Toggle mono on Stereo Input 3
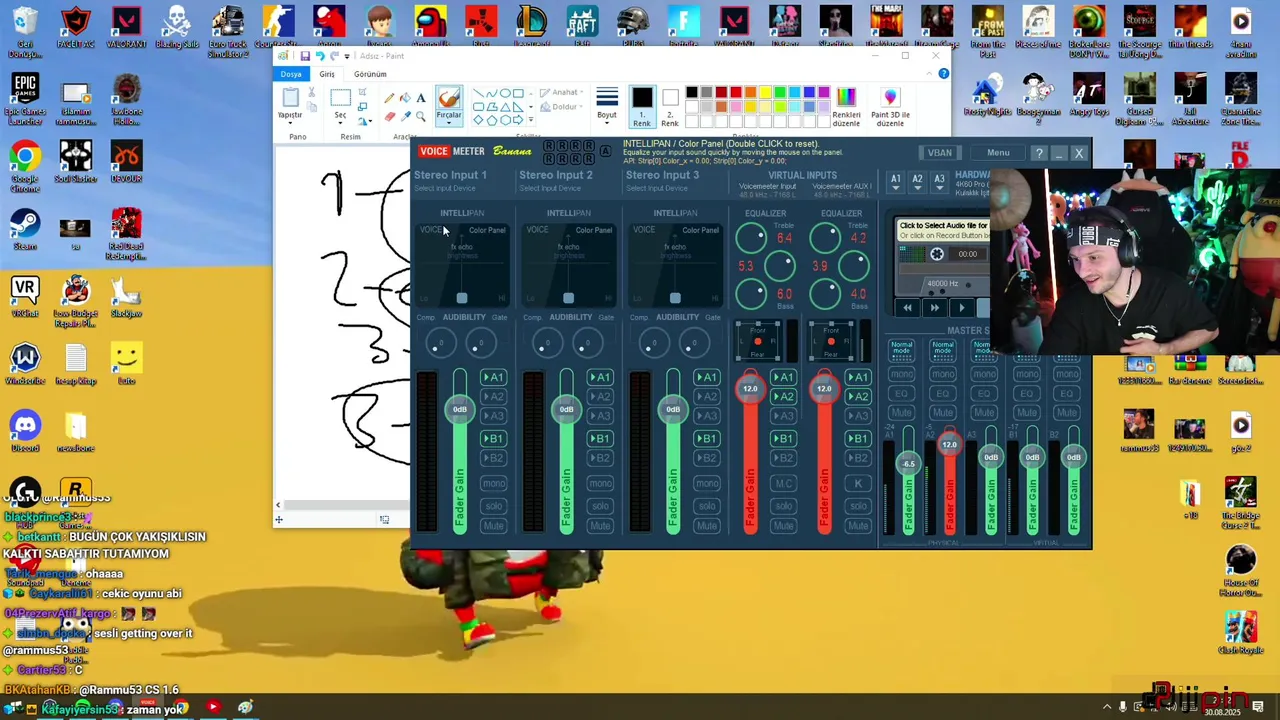This screenshot has height=720, width=1280. click(x=707, y=483)
